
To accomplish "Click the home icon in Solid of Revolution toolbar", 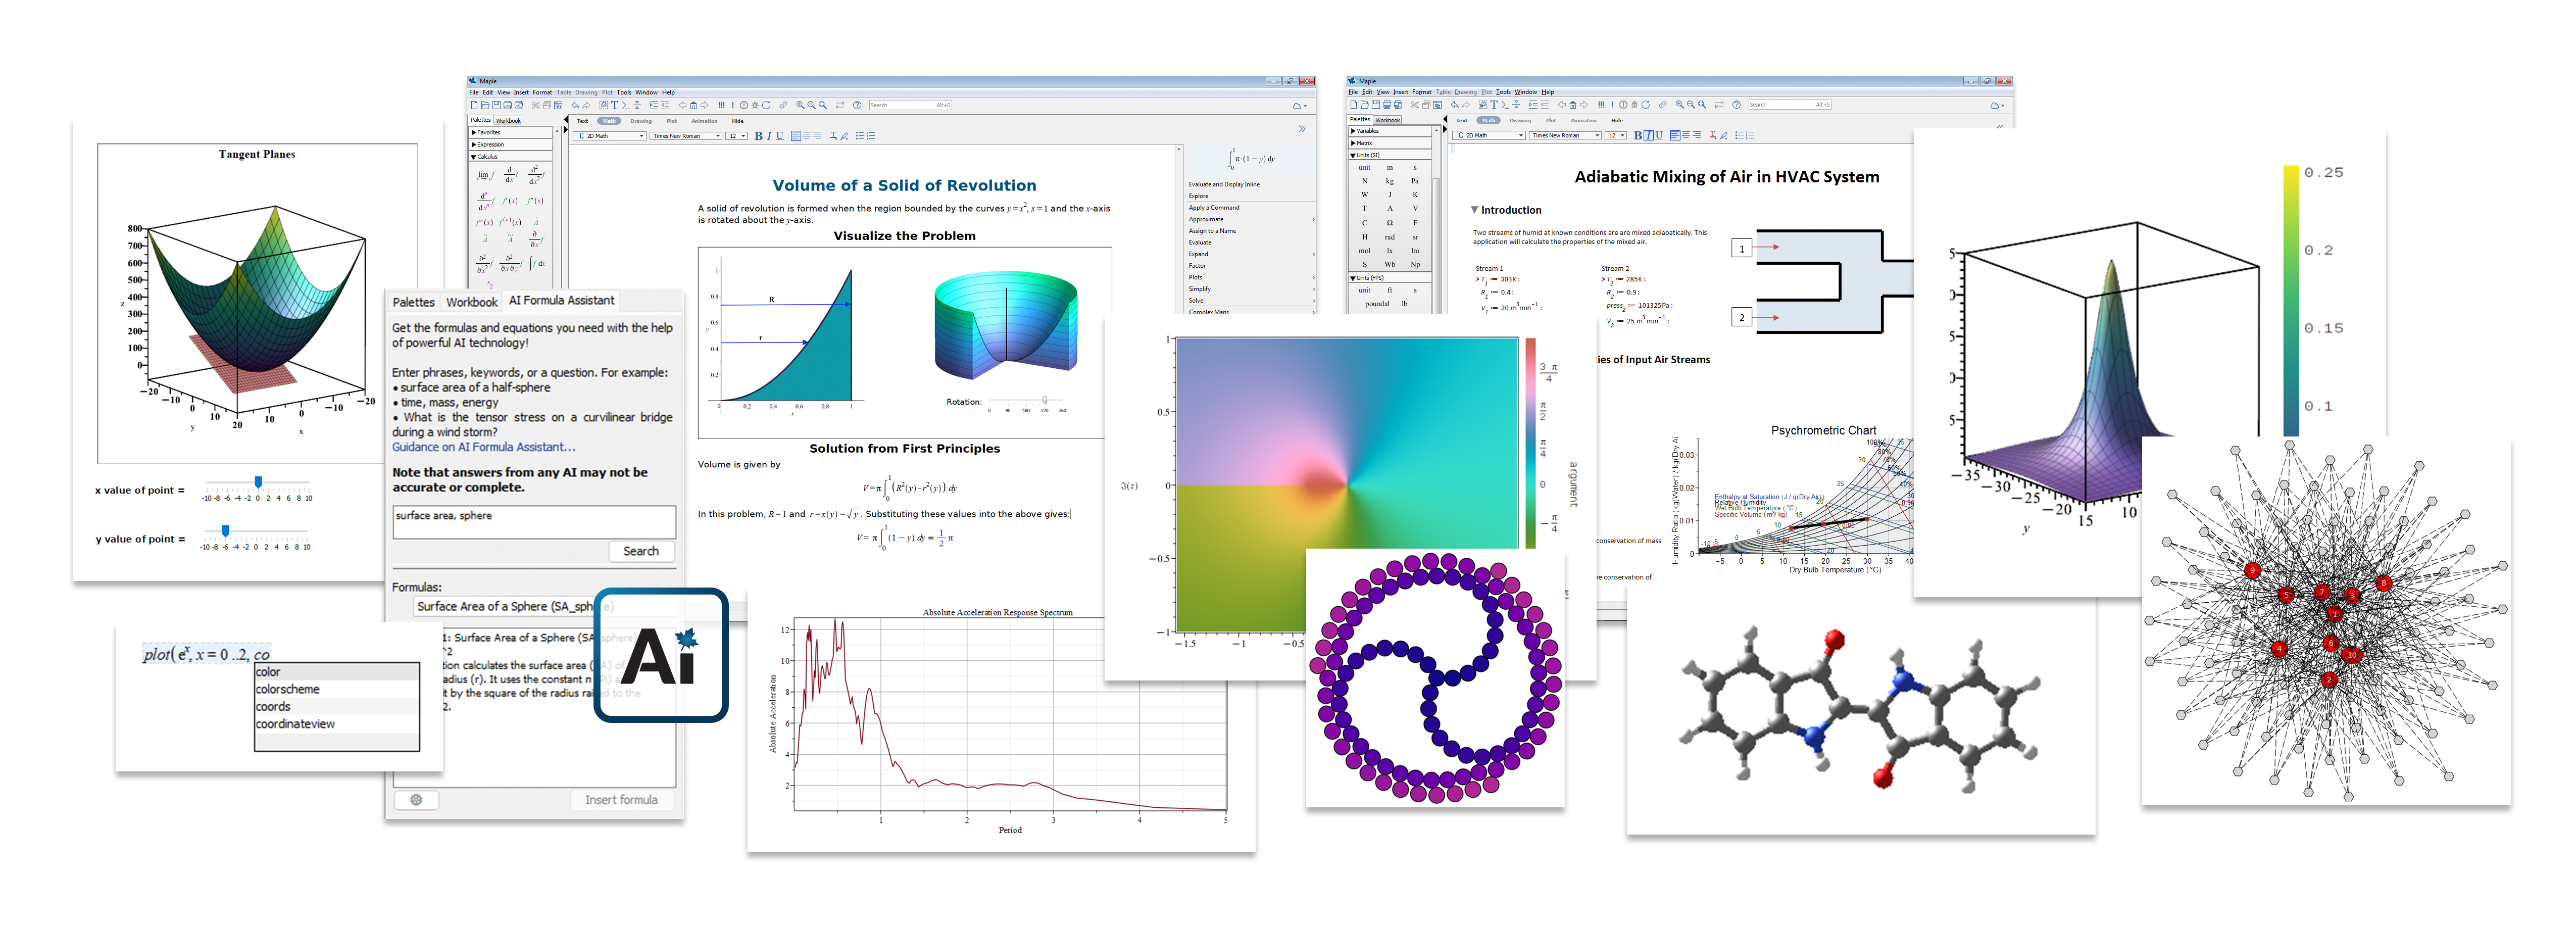I will coord(693,105).
